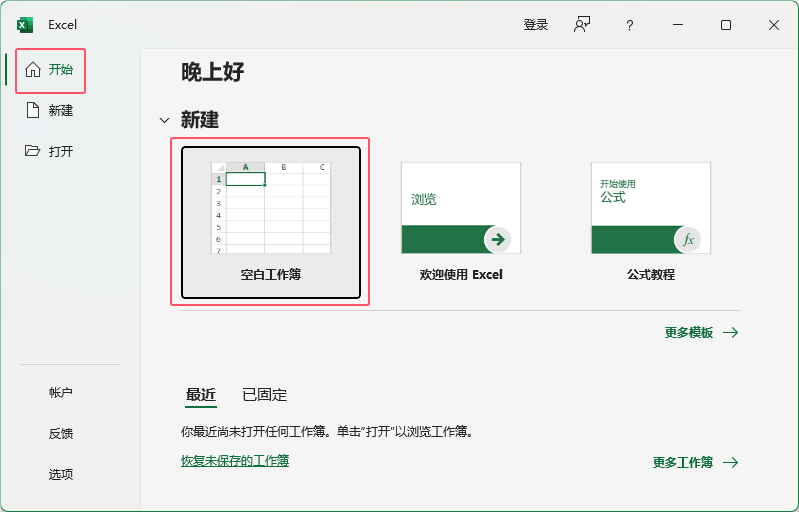The width and height of the screenshot is (799, 512).
Task: Close the Excel window
Action: click(x=774, y=25)
